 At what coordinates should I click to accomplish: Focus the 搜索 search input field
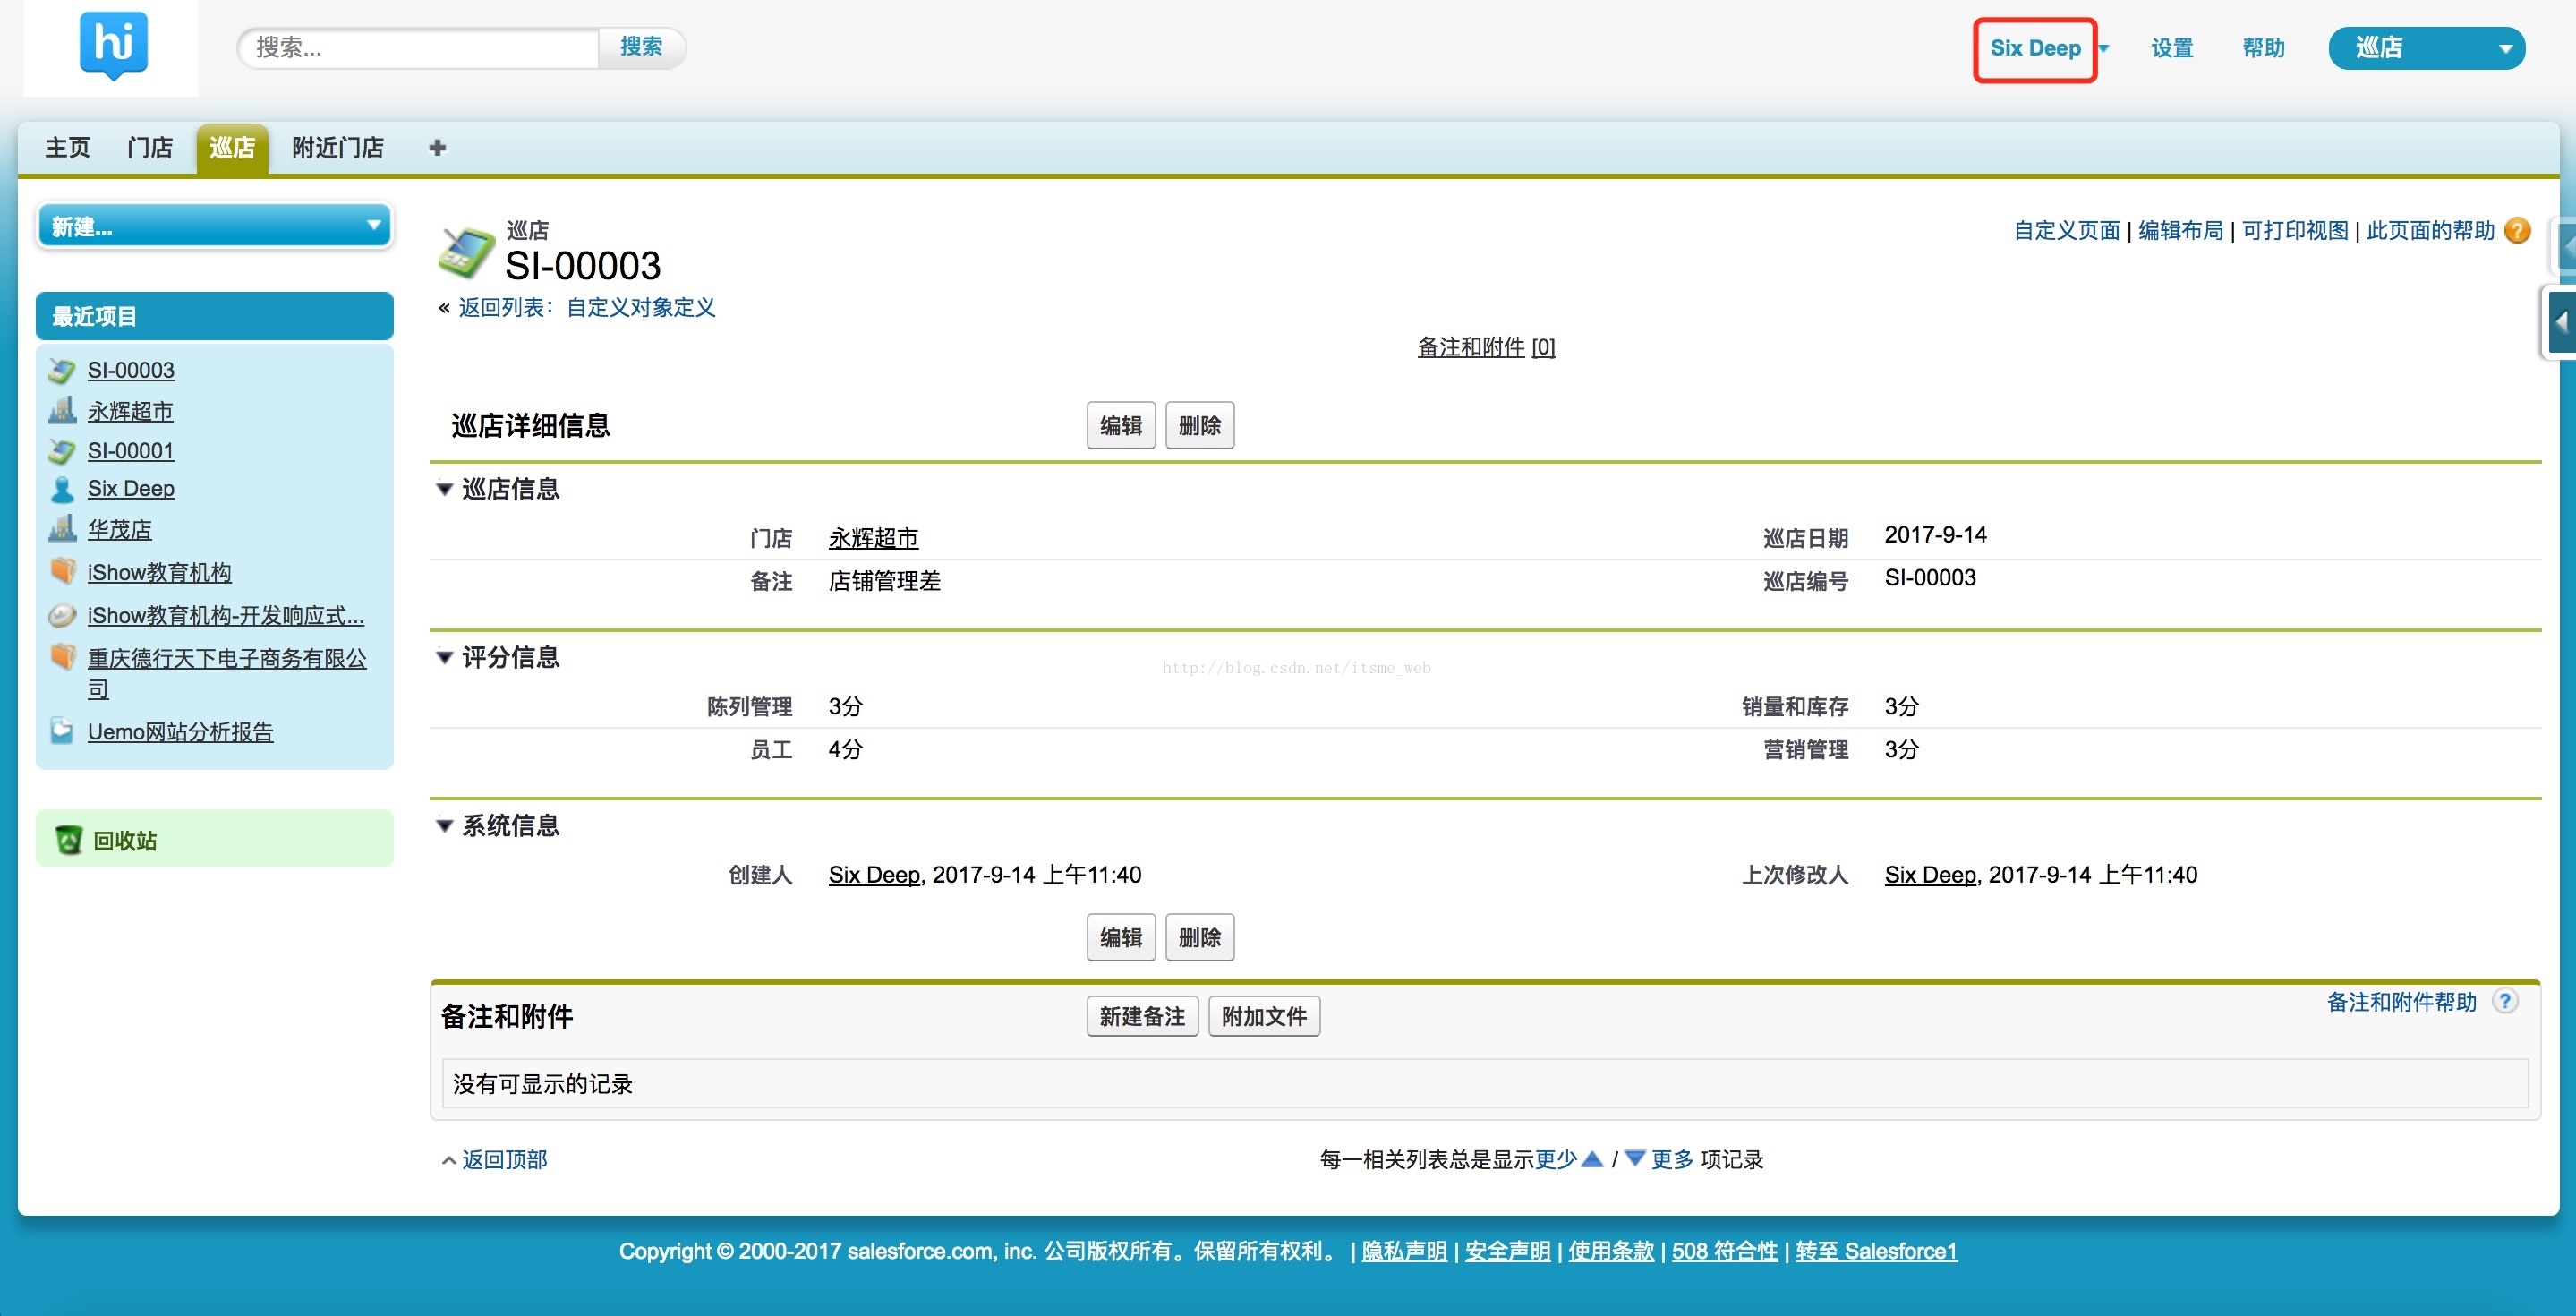coord(420,47)
